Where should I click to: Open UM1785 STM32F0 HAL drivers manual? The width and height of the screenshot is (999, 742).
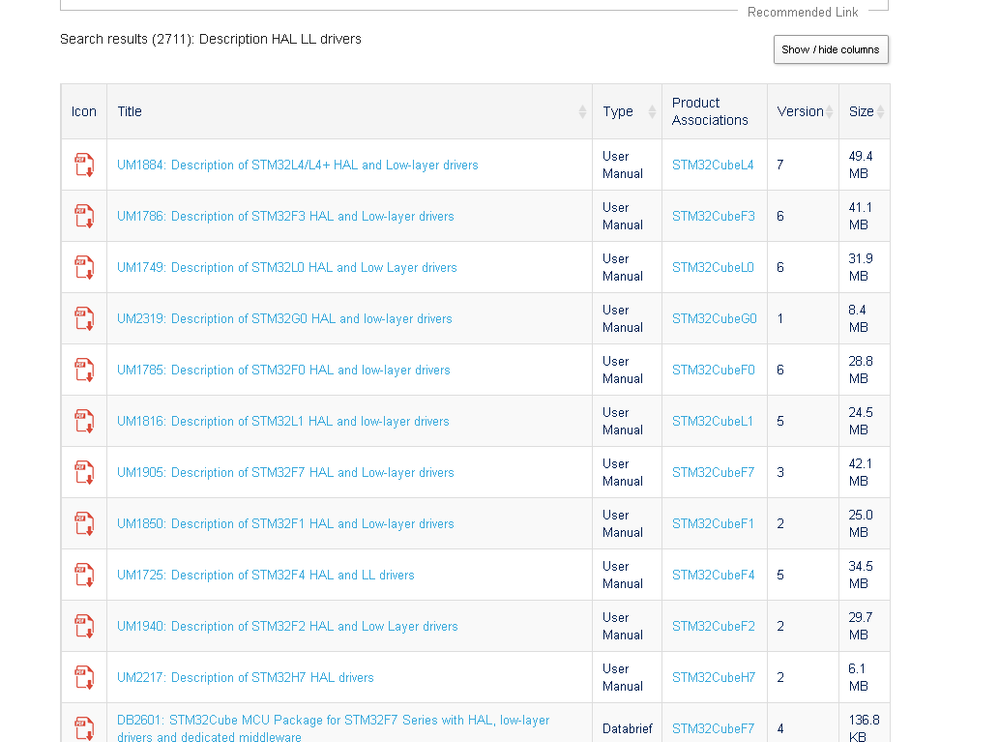[x=284, y=370]
